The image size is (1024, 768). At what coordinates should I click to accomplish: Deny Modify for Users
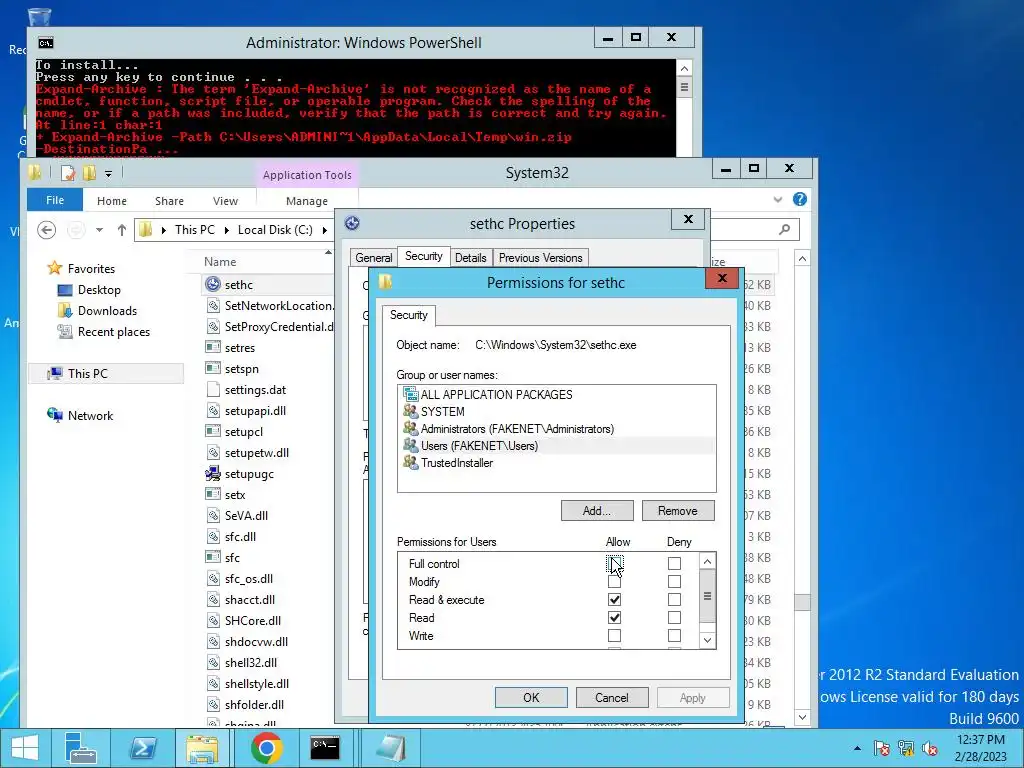point(674,581)
